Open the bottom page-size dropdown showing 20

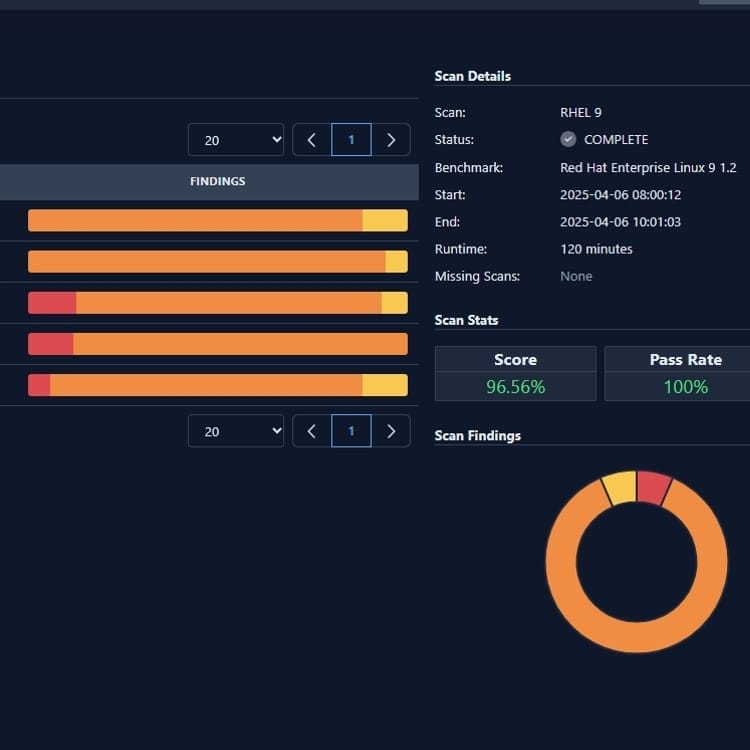[x=235, y=431]
